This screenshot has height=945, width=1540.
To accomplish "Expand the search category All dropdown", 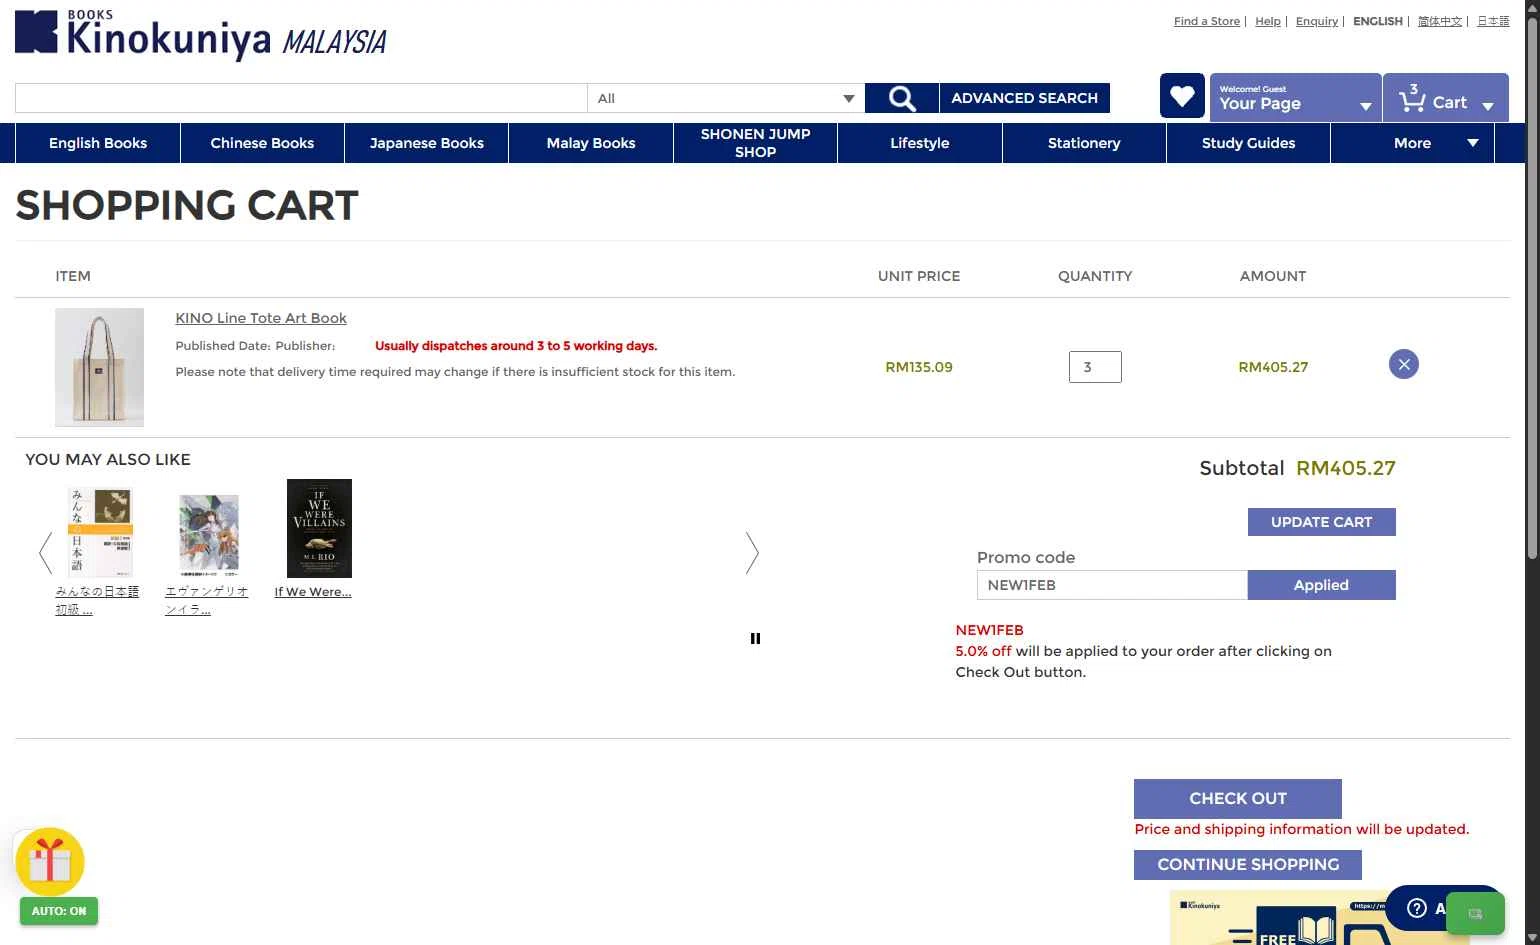I will [x=725, y=98].
